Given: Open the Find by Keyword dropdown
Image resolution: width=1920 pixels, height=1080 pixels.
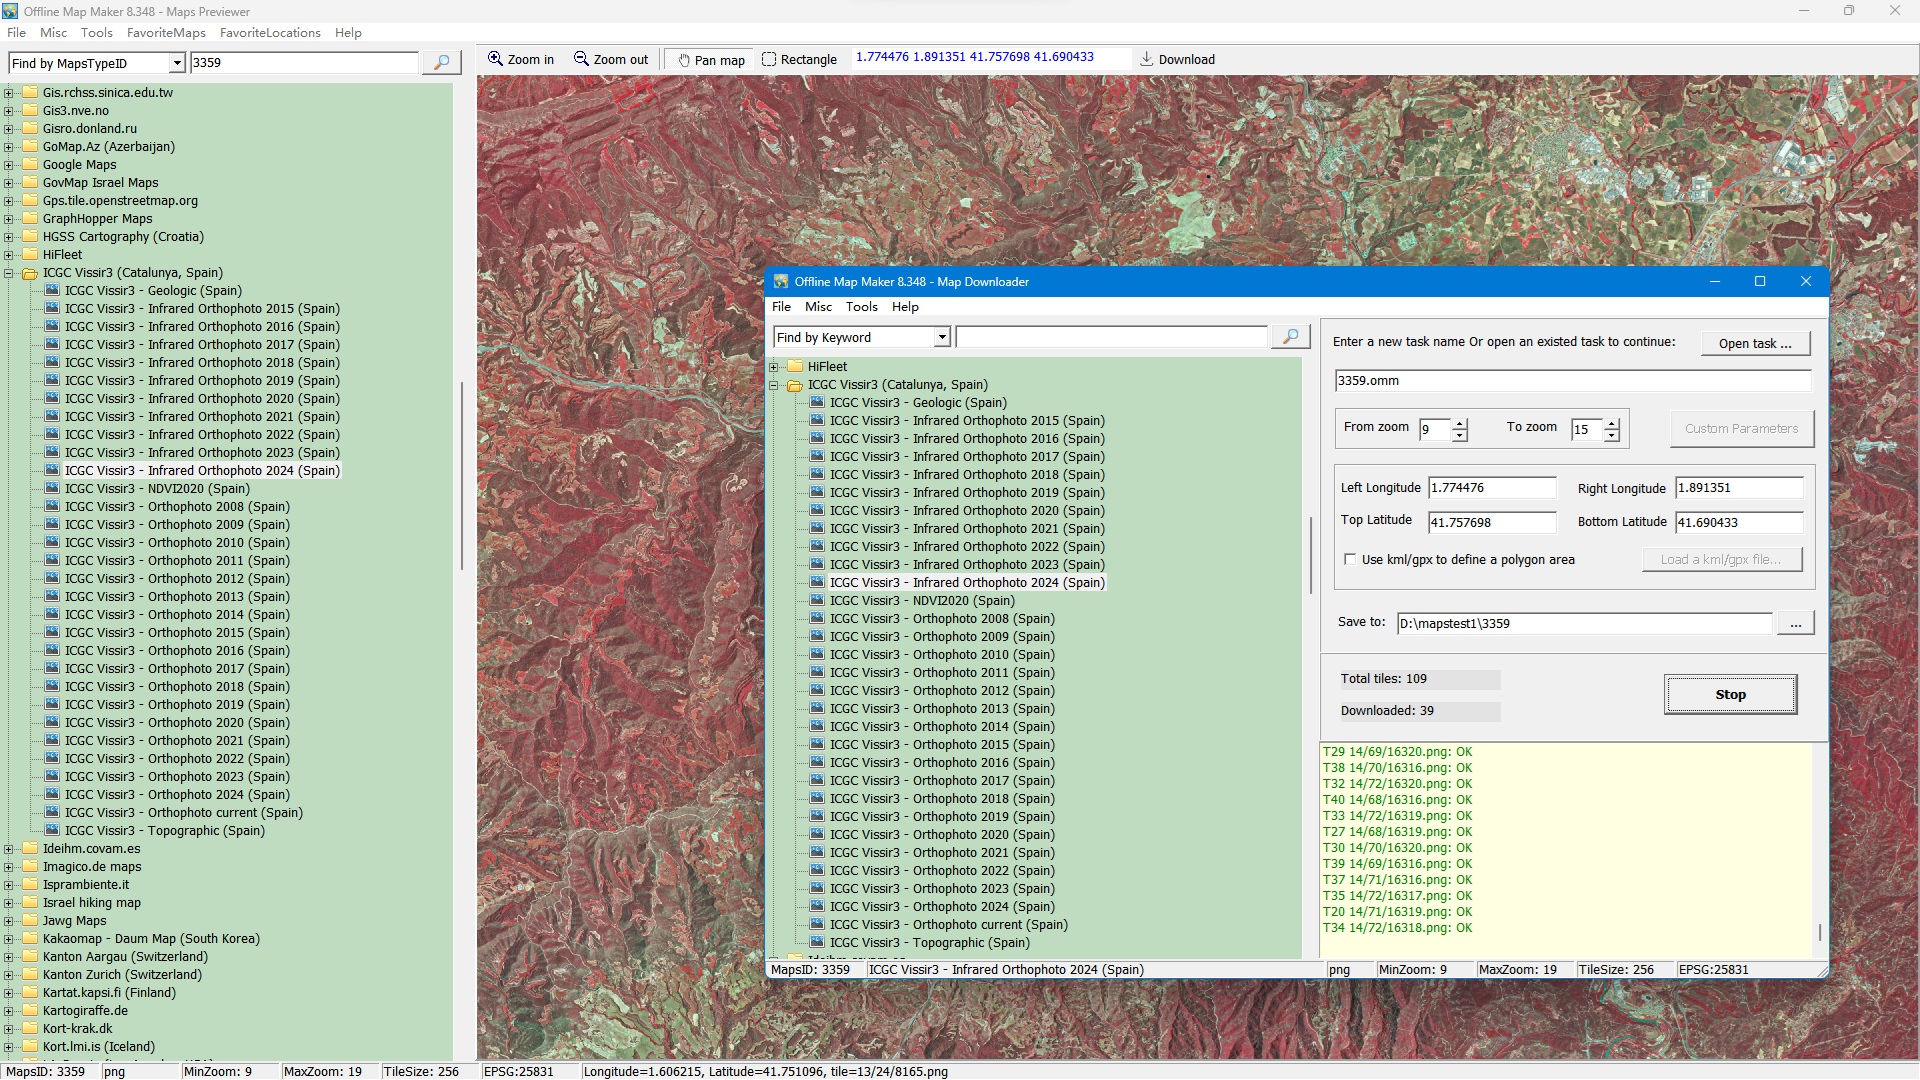Looking at the screenshot, I should 942,338.
